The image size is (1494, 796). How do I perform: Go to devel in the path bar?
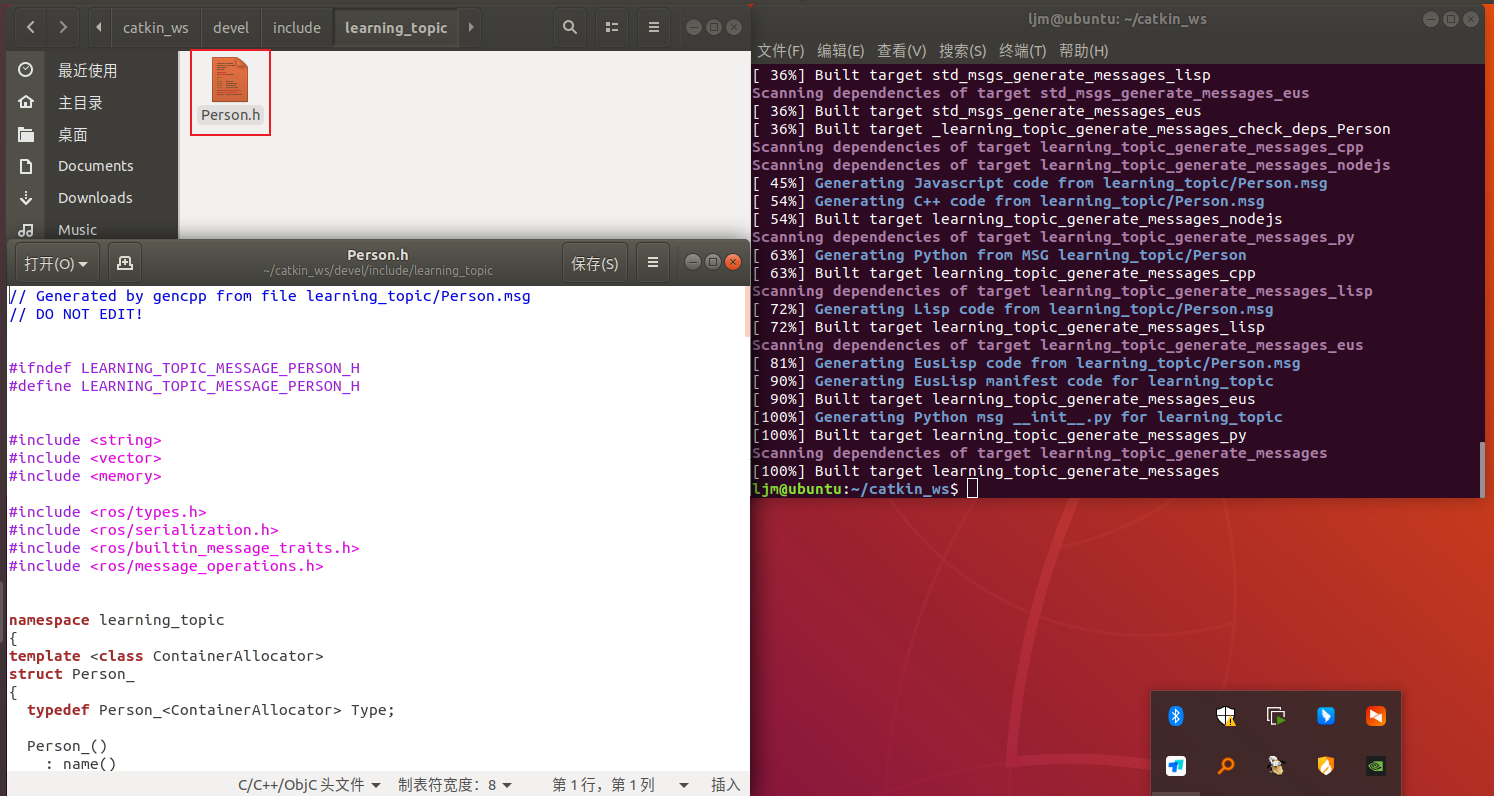tap(231, 27)
